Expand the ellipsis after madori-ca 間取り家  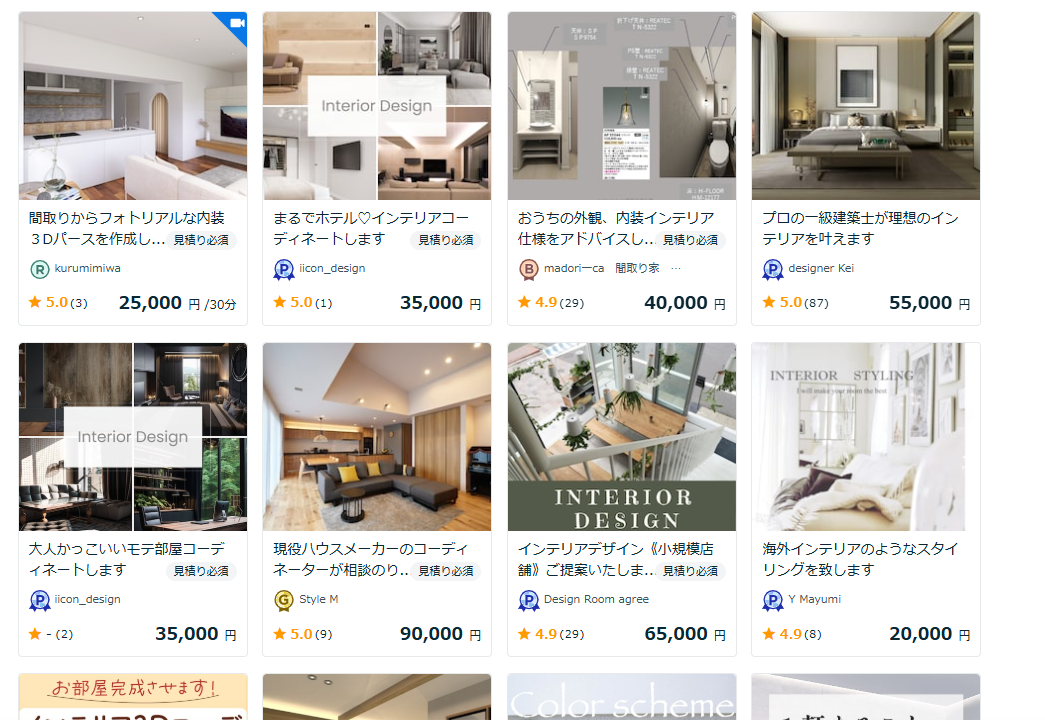coord(676,269)
